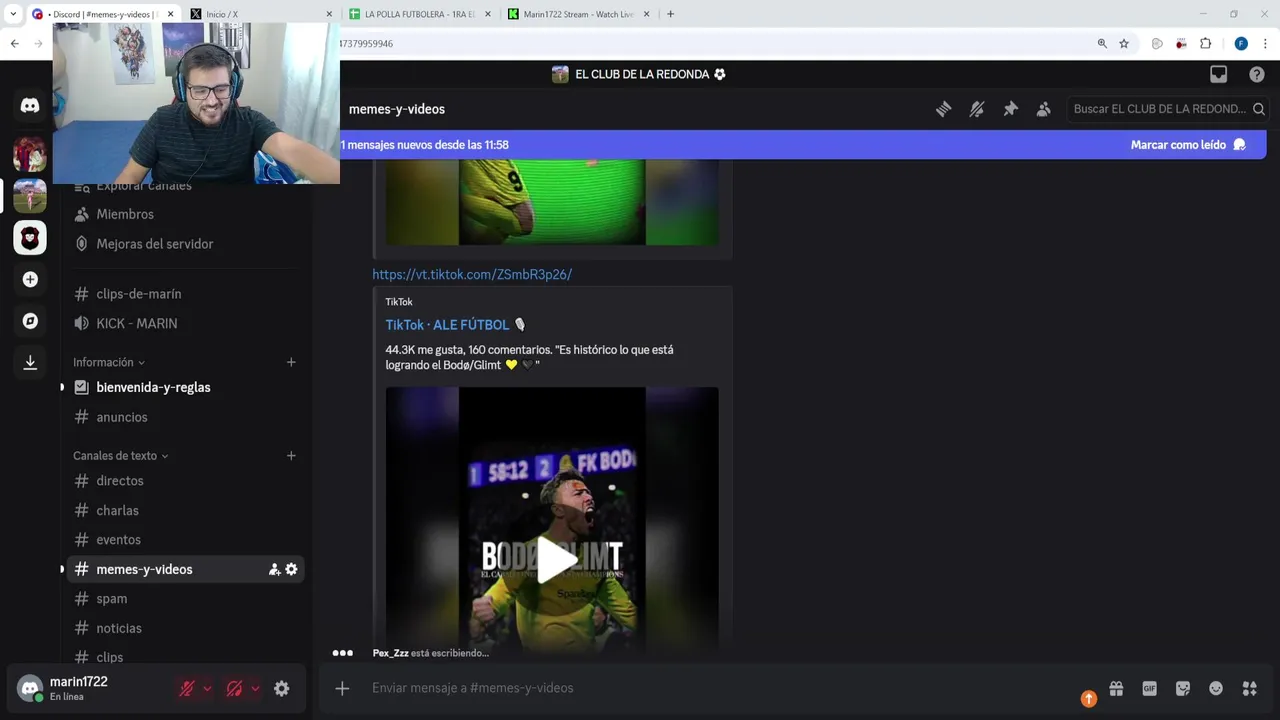The height and width of the screenshot is (720, 1280).
Task: Open the vt.tiktok.com link
Action: [x=472, y=274]
